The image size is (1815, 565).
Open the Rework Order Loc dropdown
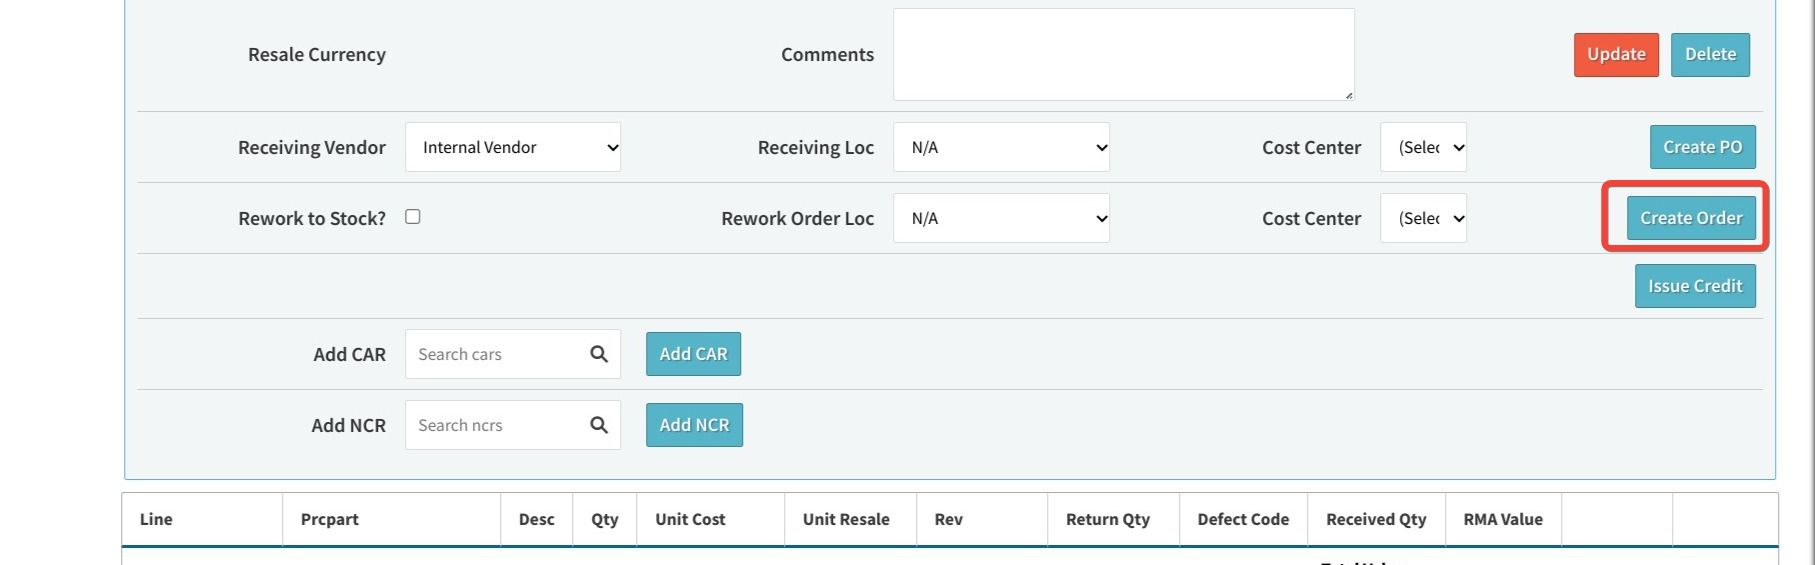click(x=1001, y=218)
